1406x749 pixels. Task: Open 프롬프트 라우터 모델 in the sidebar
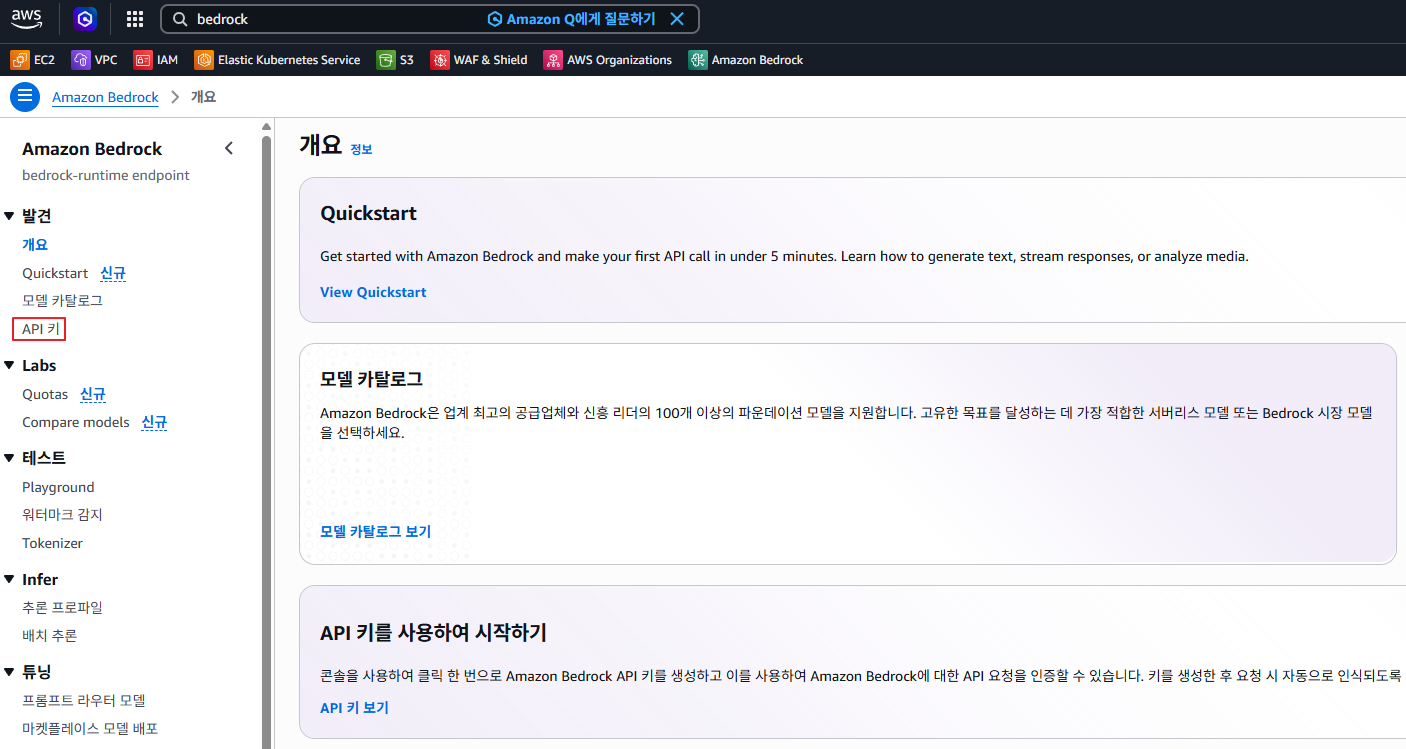click(x=84, y=700)
